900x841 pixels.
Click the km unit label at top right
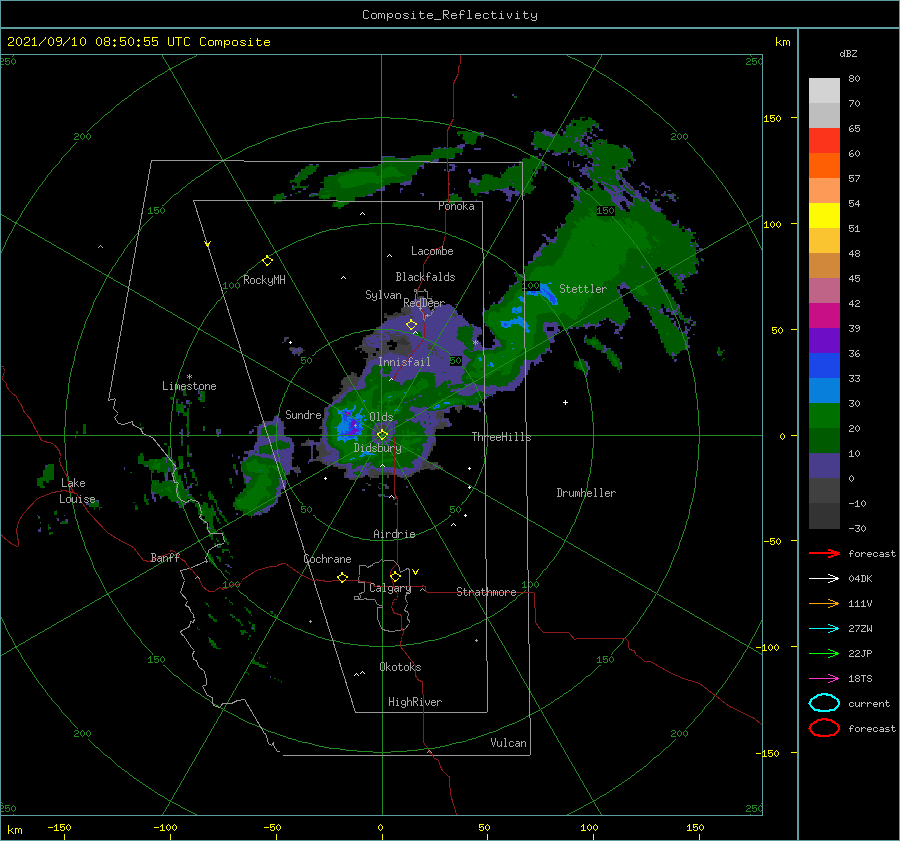(782, 42)
